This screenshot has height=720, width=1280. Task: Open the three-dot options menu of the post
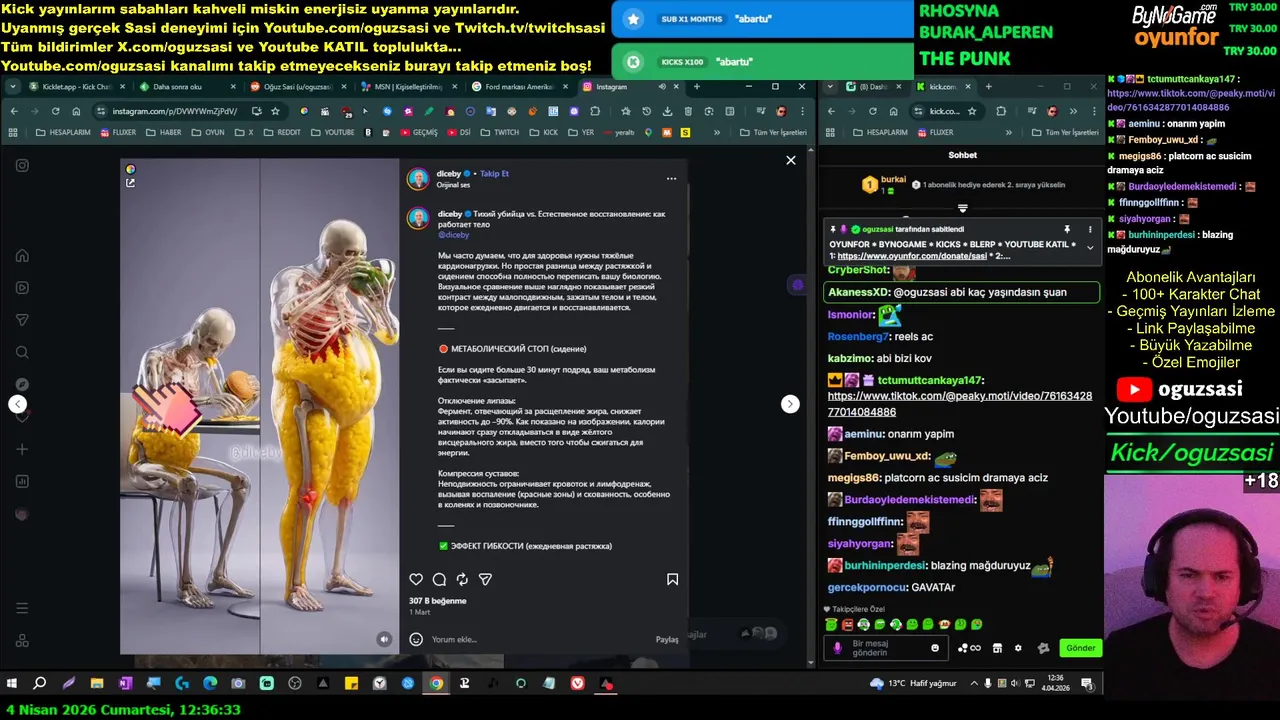[671, 179]
